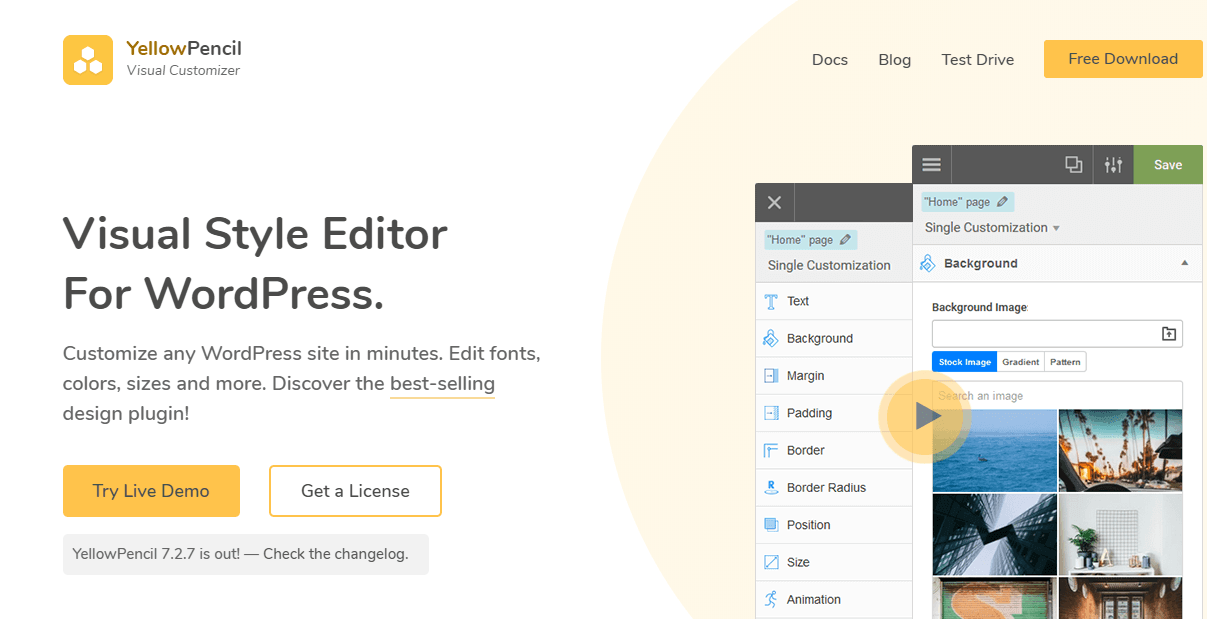Close the left customizer panel with X
1207x619 pixels.
click(x=774, y=203)
